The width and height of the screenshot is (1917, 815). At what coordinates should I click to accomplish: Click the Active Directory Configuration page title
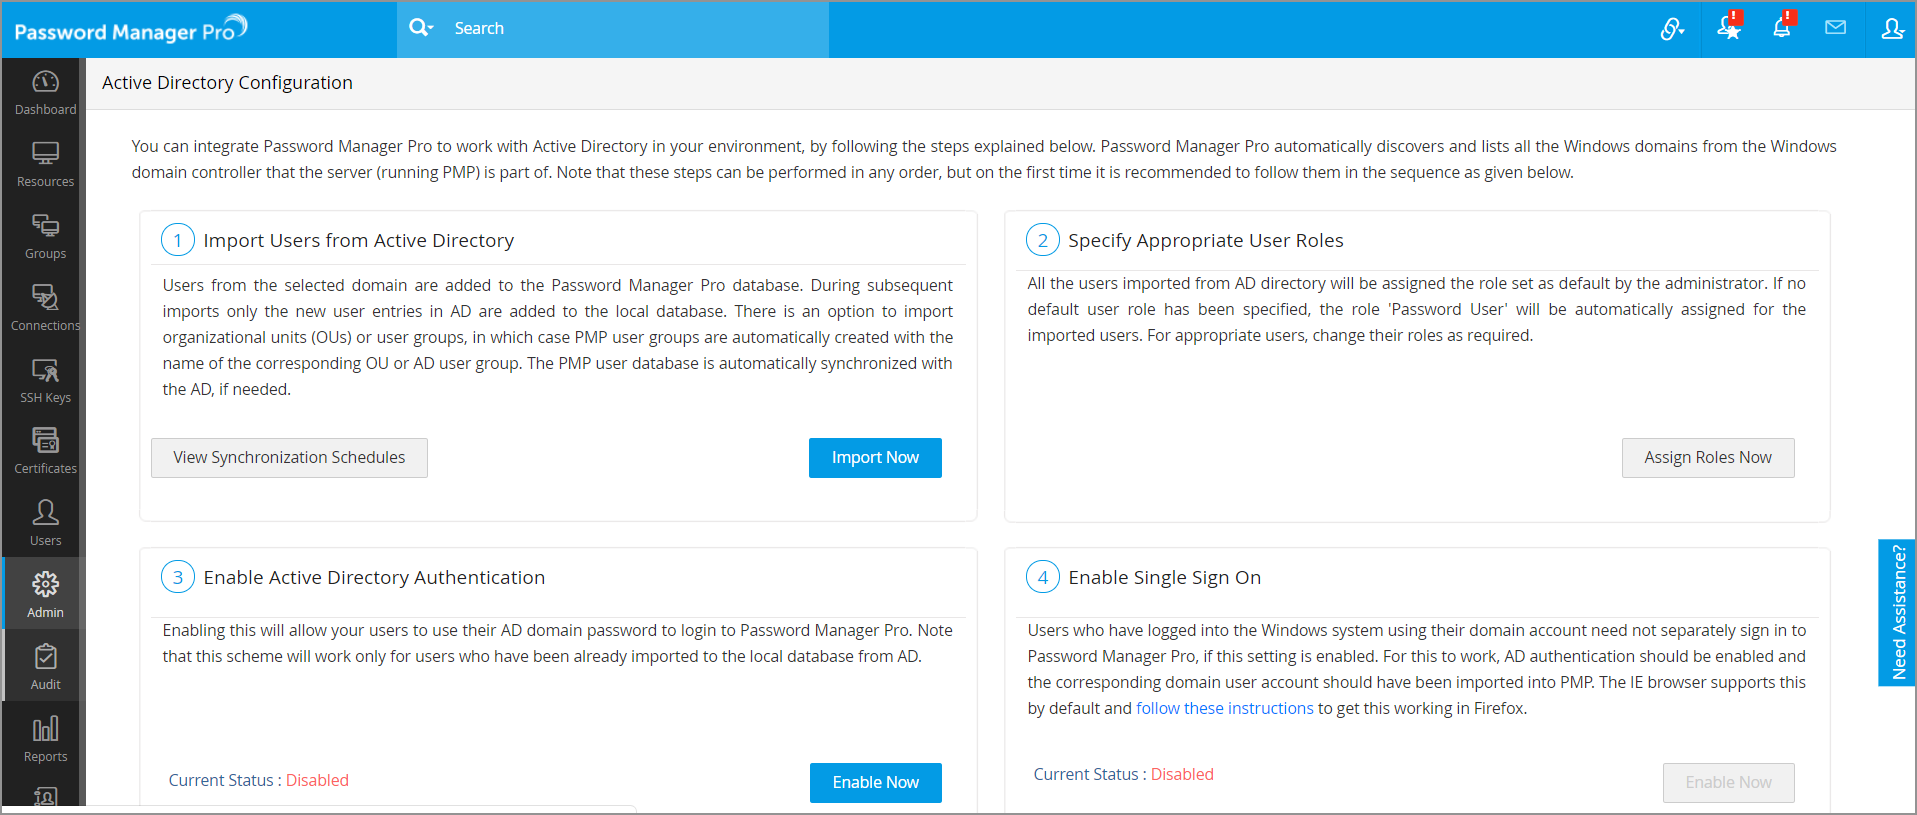pos(227,83)
